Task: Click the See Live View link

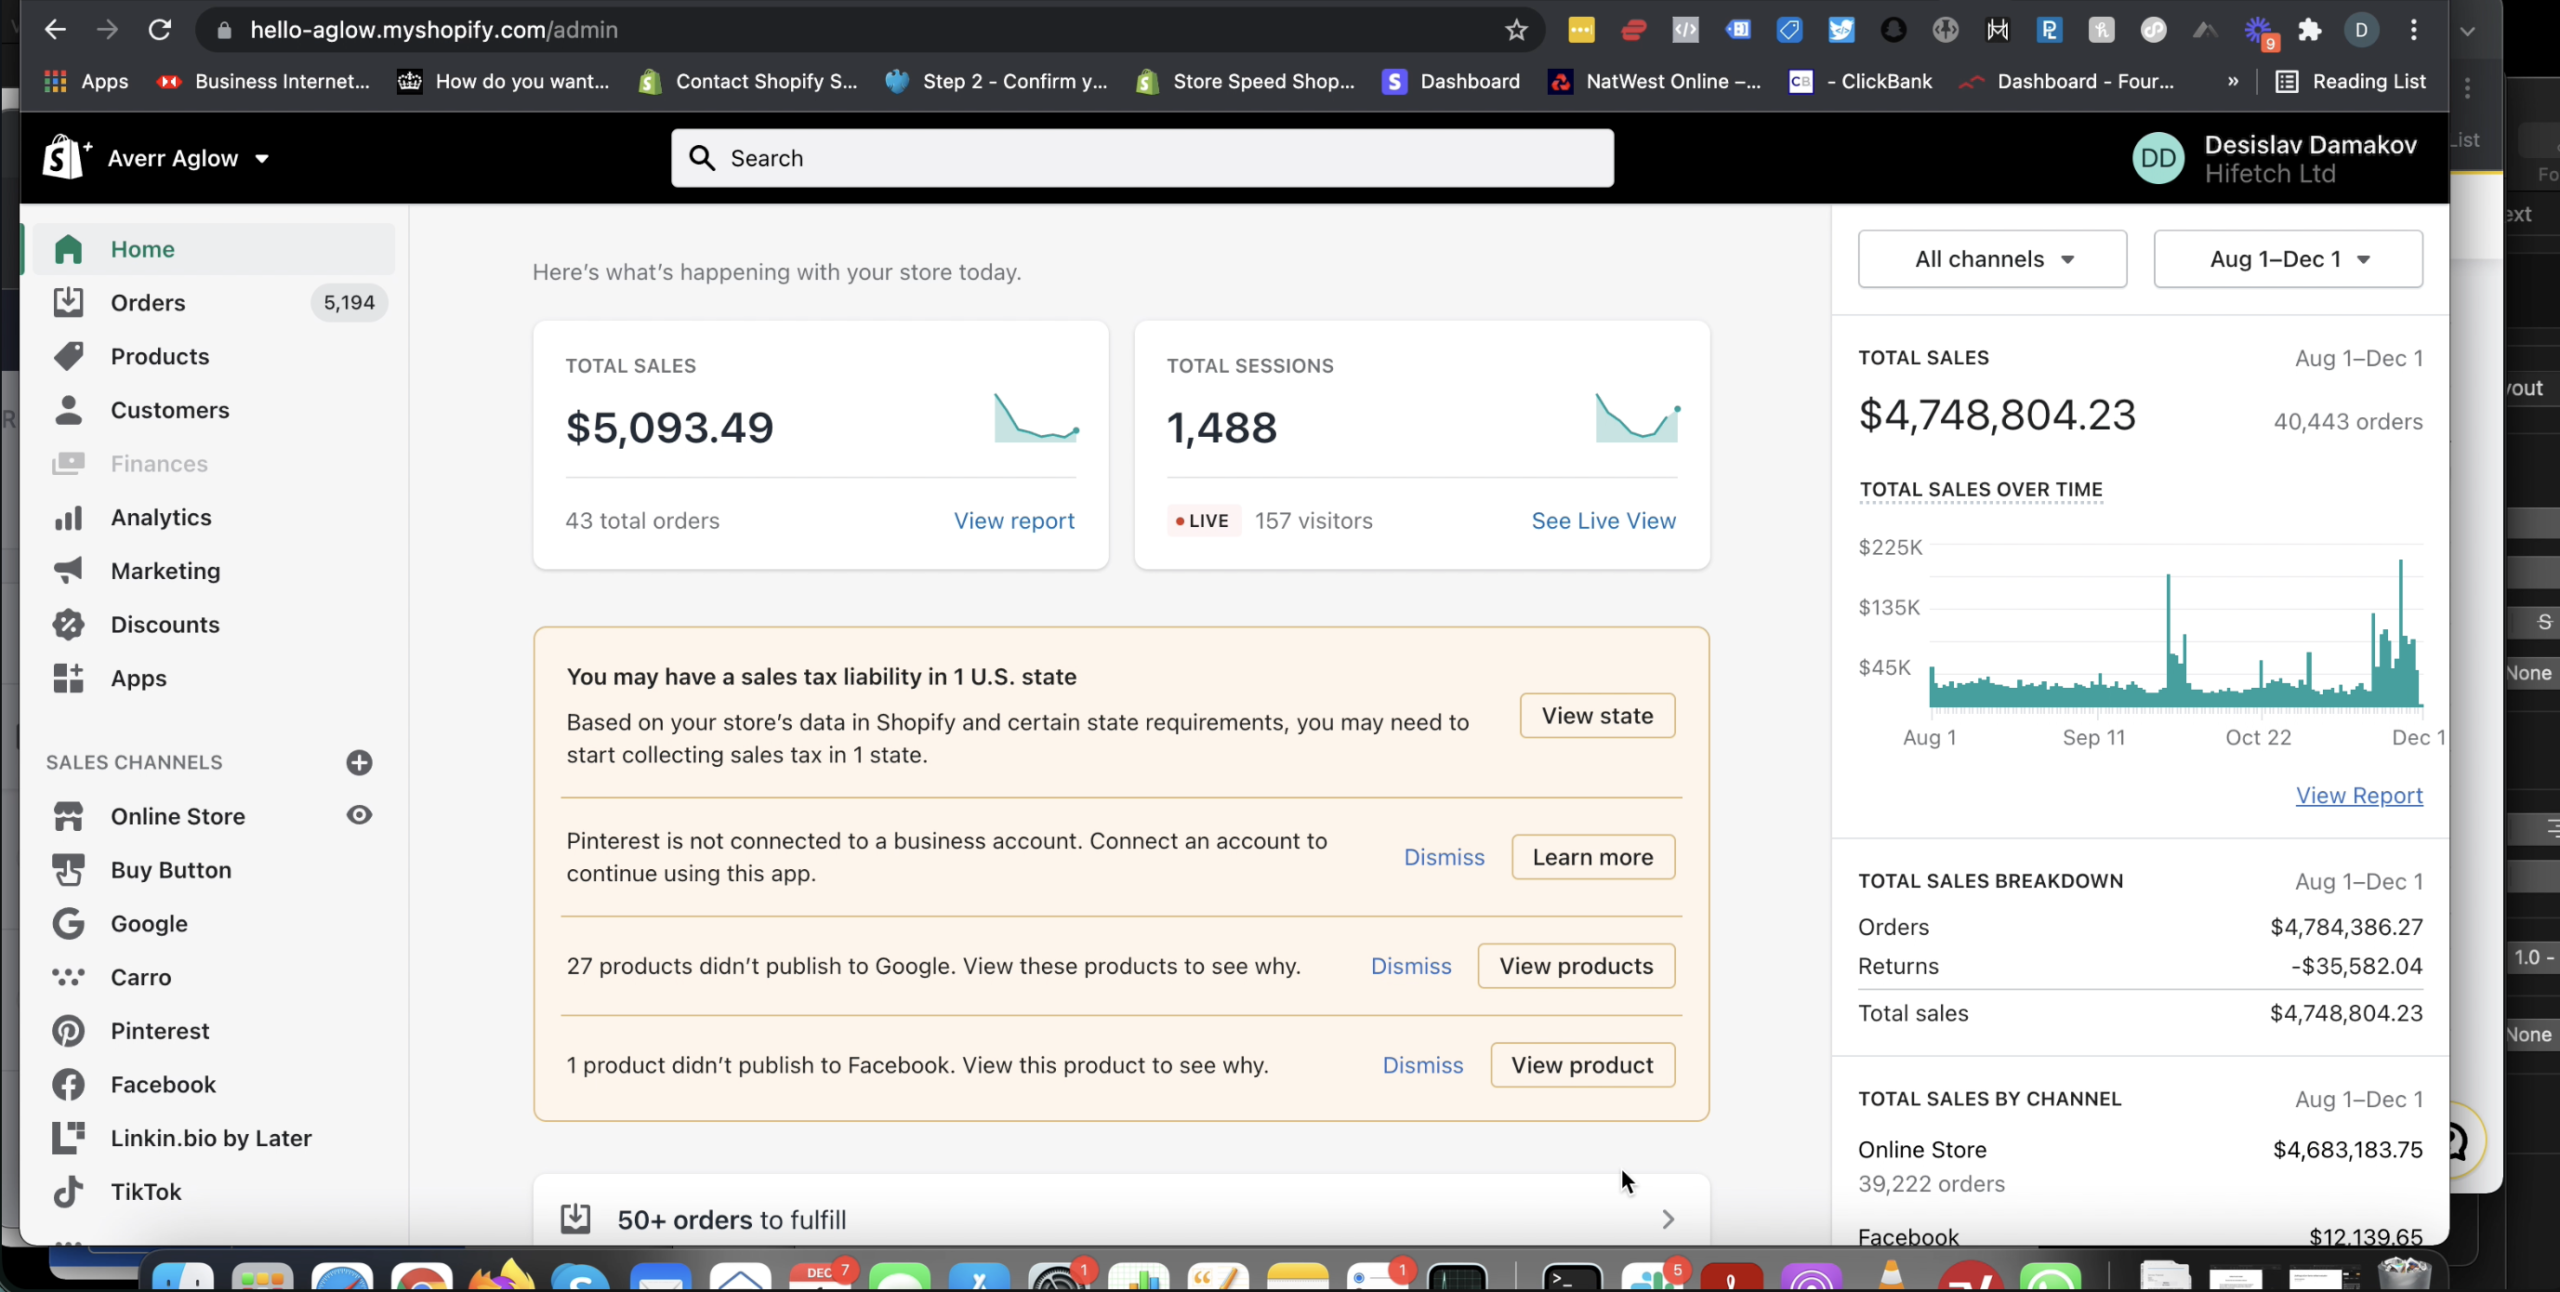Action: [x=1603, y=521]
